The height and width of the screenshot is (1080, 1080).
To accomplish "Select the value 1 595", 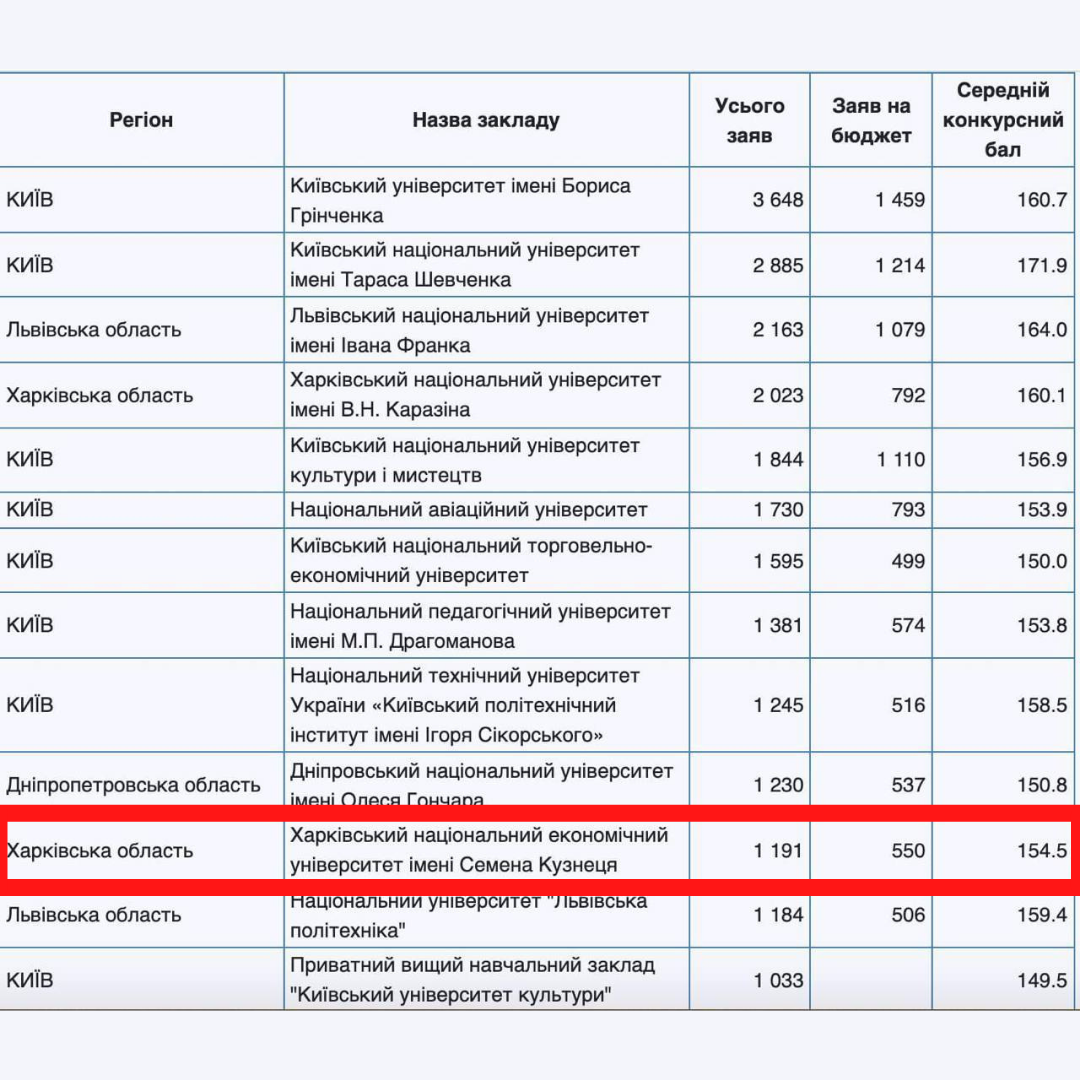I will click(778, 561).
